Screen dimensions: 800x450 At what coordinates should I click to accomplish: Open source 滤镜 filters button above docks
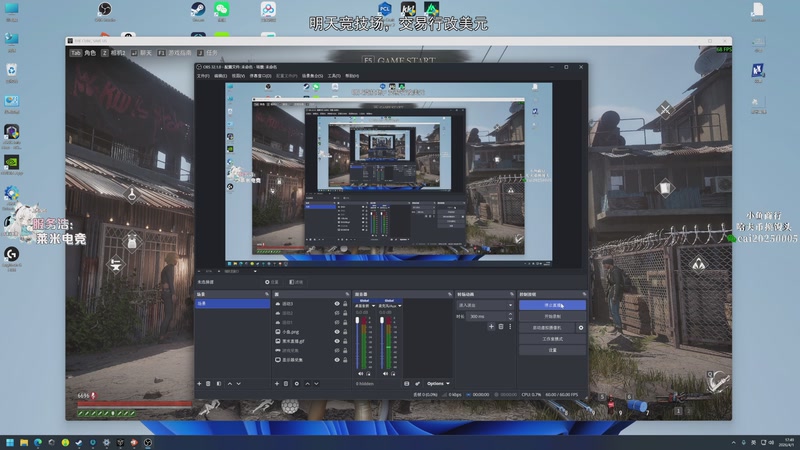point(296,282)
